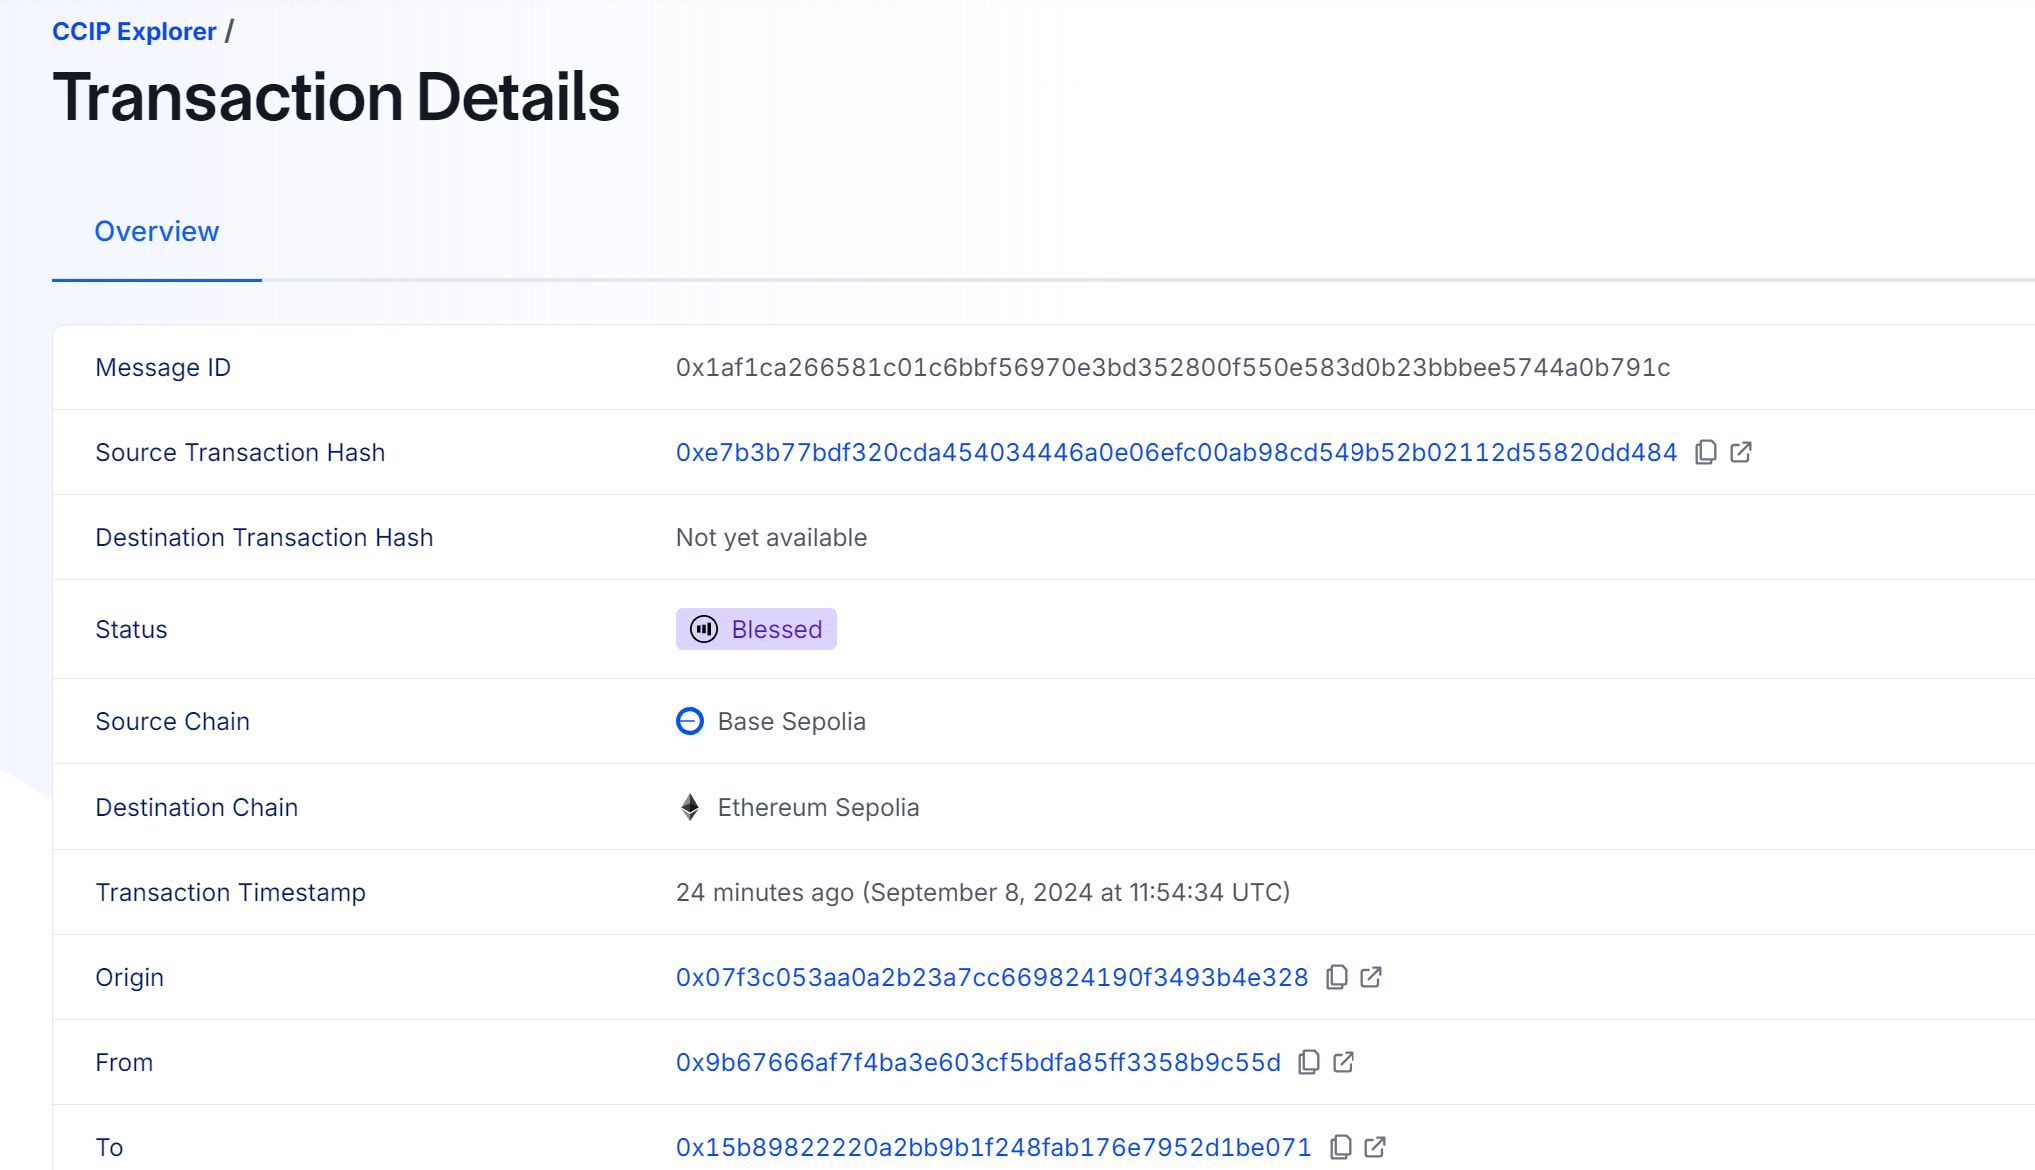Click the 'Destination Transaction Hash' label

point(264,537)
